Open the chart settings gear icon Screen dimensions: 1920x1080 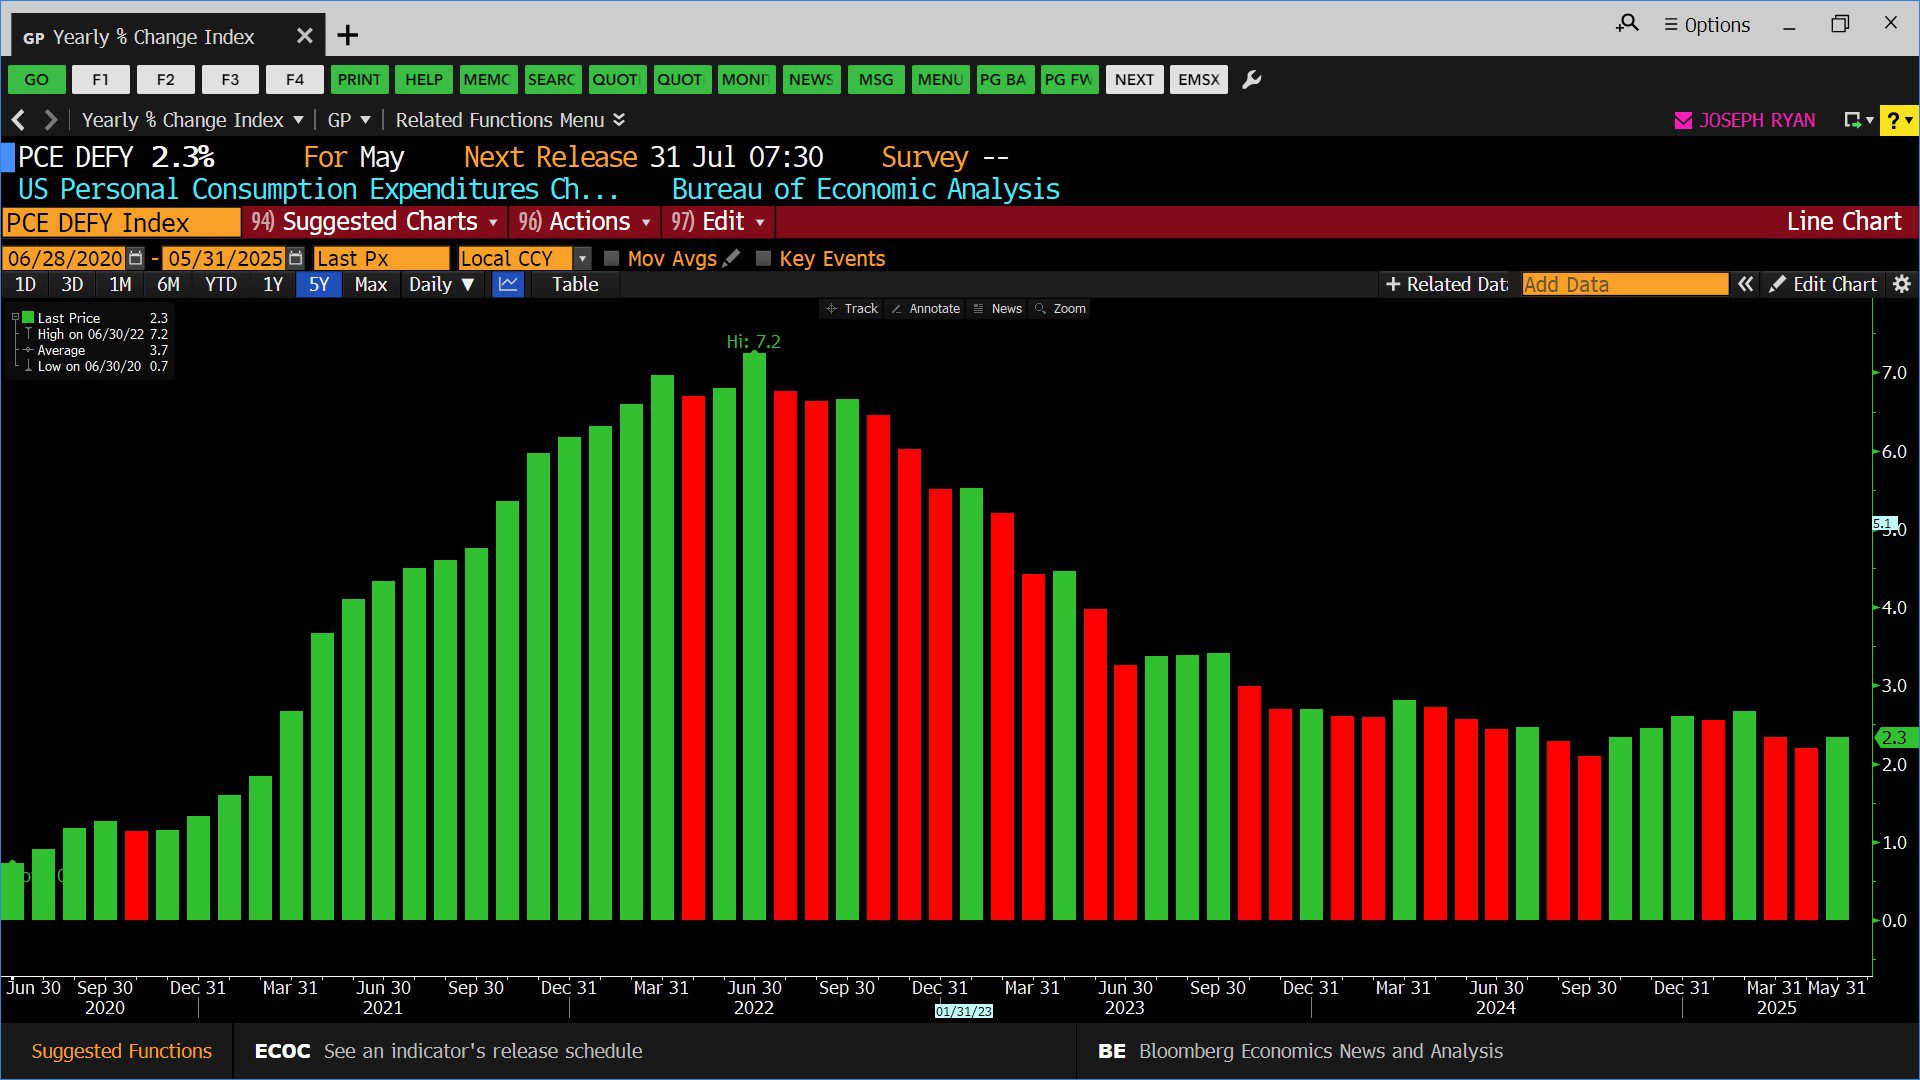[x=1902, y=285]
